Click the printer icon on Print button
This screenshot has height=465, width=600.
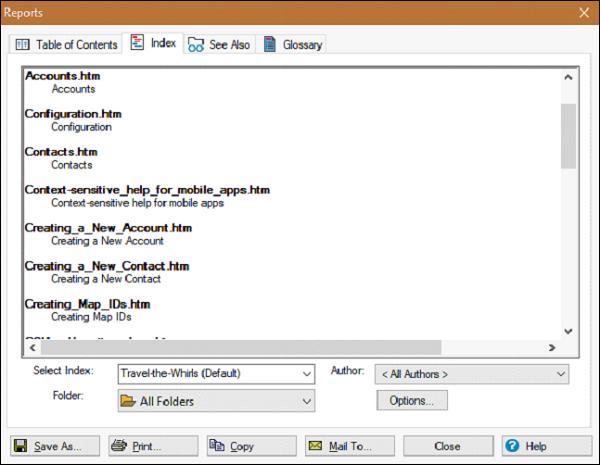[119, 445]
